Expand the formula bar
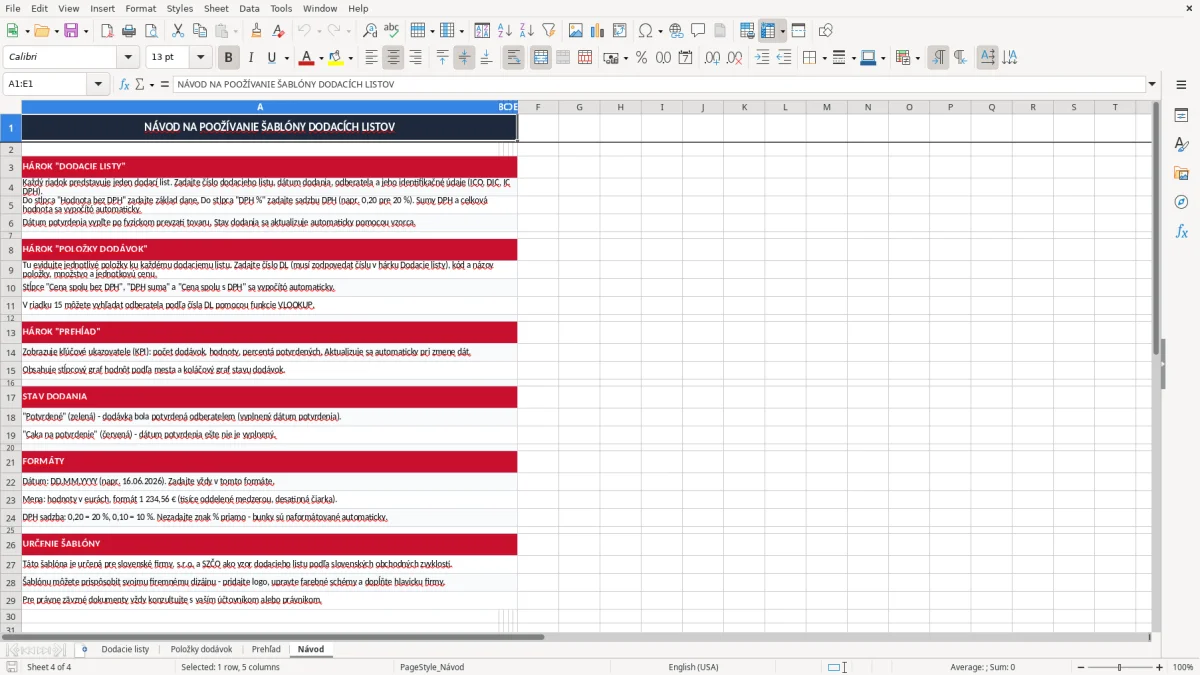Viewport: 1200px width, 675px height. click(x=1152, y=84)
